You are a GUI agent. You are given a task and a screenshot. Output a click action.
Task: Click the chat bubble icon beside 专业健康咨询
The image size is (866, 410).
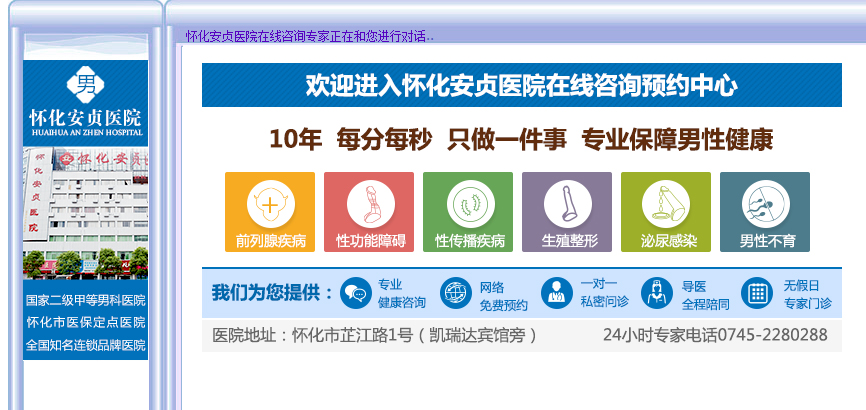[356, 293]
